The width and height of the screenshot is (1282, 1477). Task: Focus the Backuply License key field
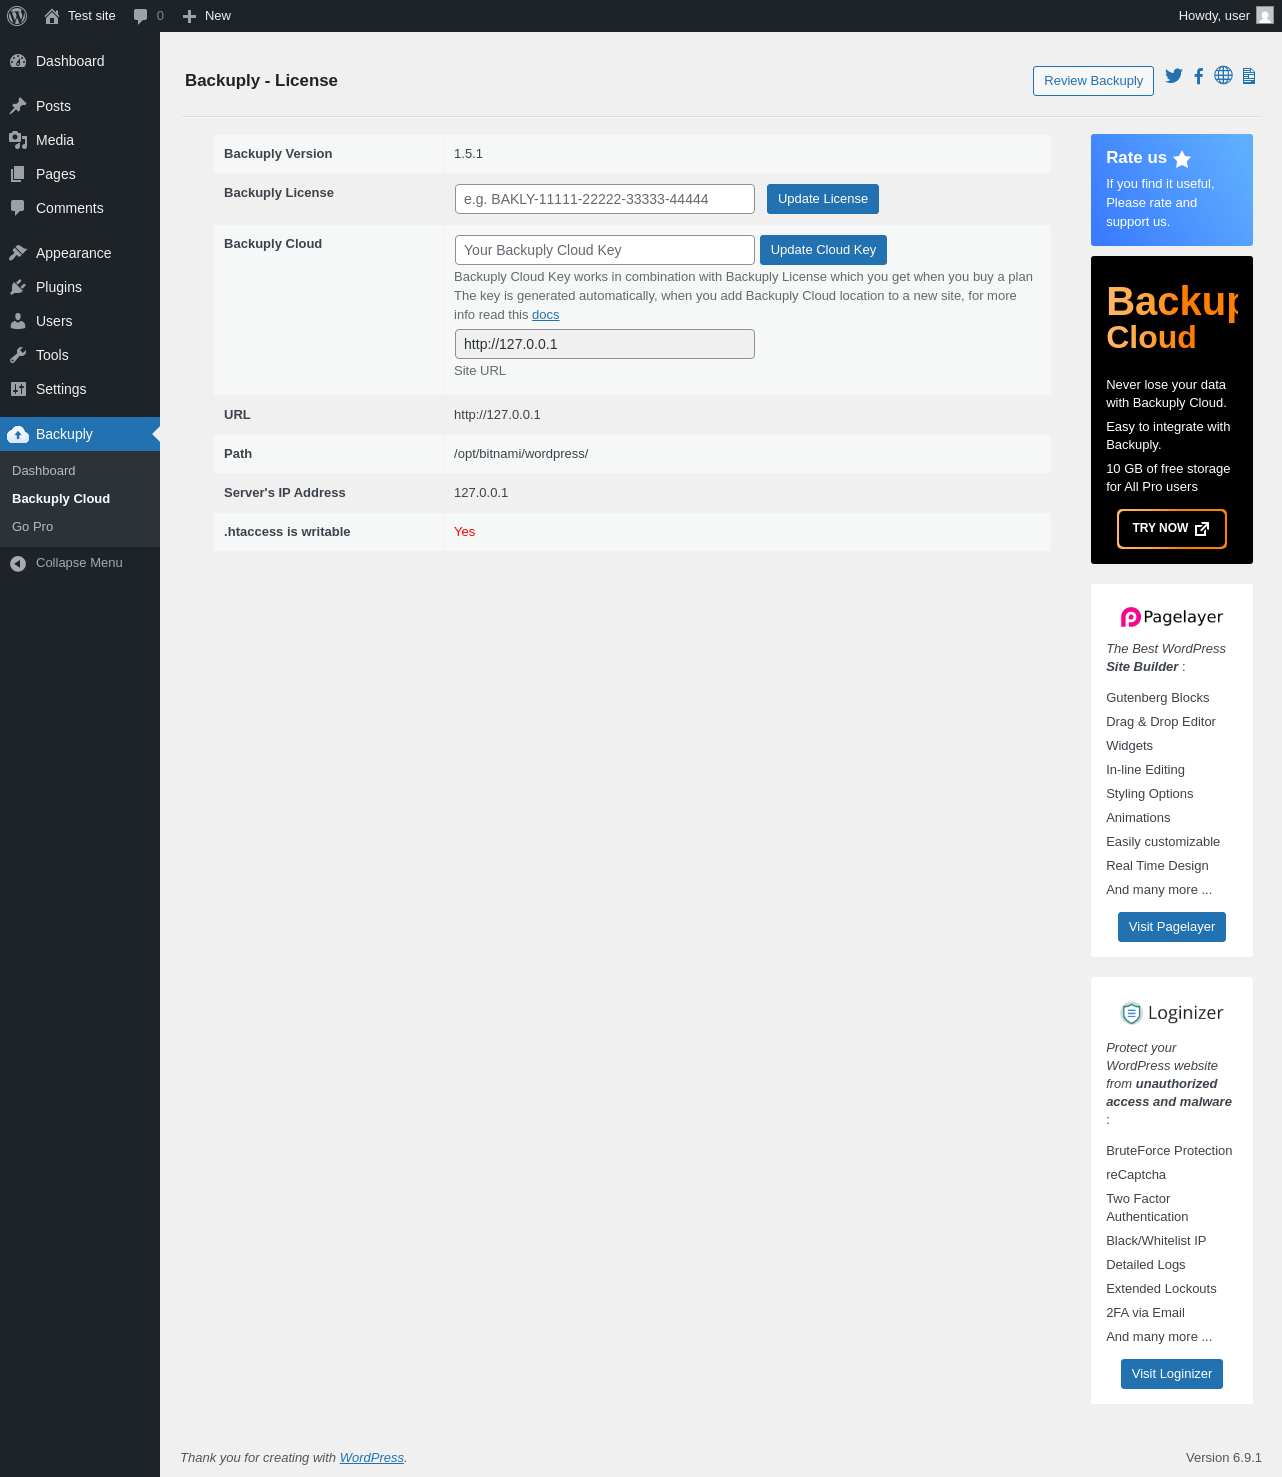tap(605, 199)
